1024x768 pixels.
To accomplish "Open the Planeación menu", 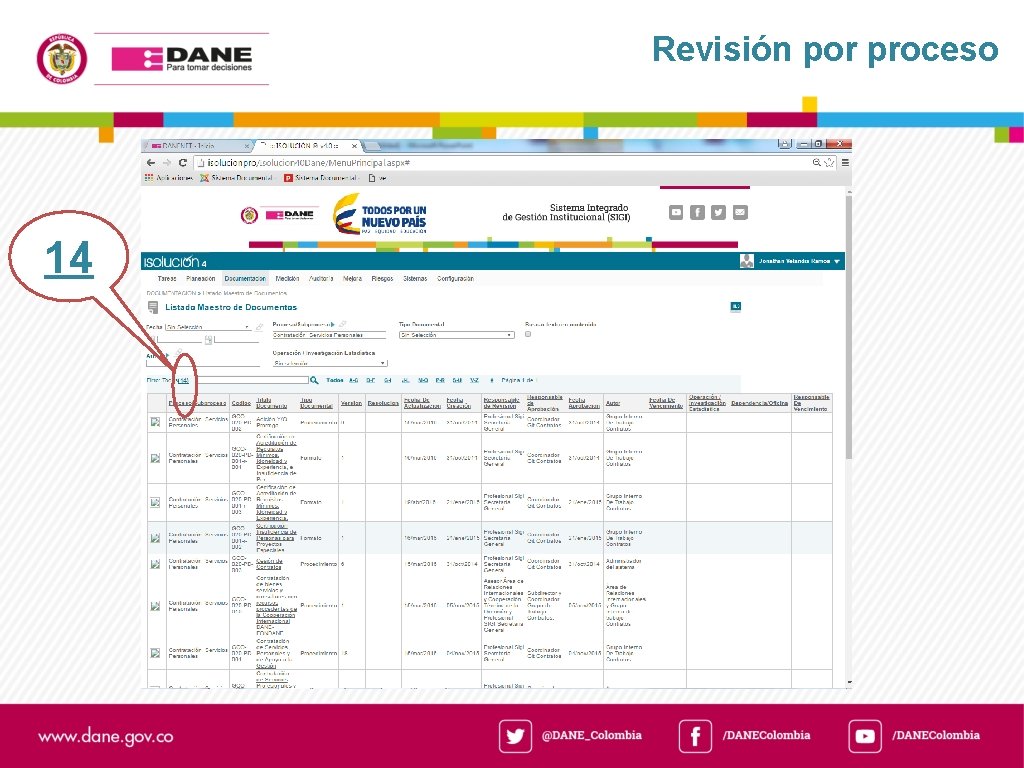I will pyautogui.click(x=200, y=279).
